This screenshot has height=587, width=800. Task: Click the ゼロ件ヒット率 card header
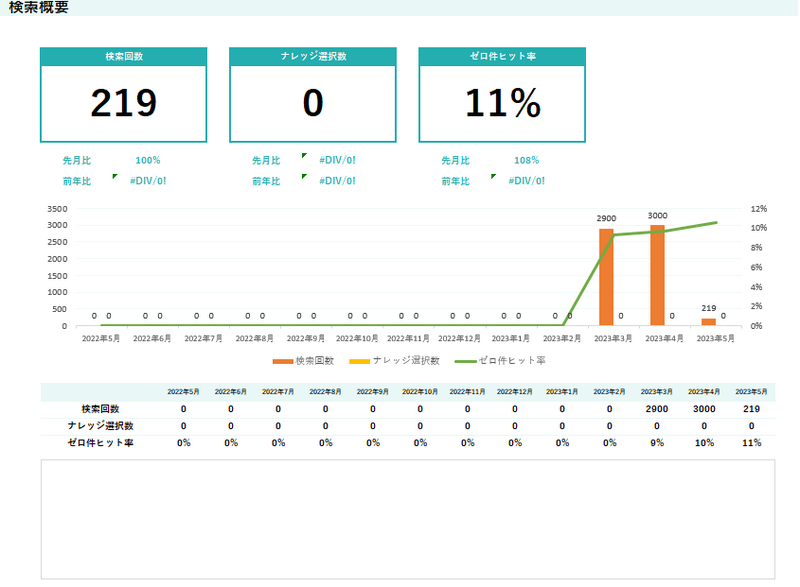502,56
